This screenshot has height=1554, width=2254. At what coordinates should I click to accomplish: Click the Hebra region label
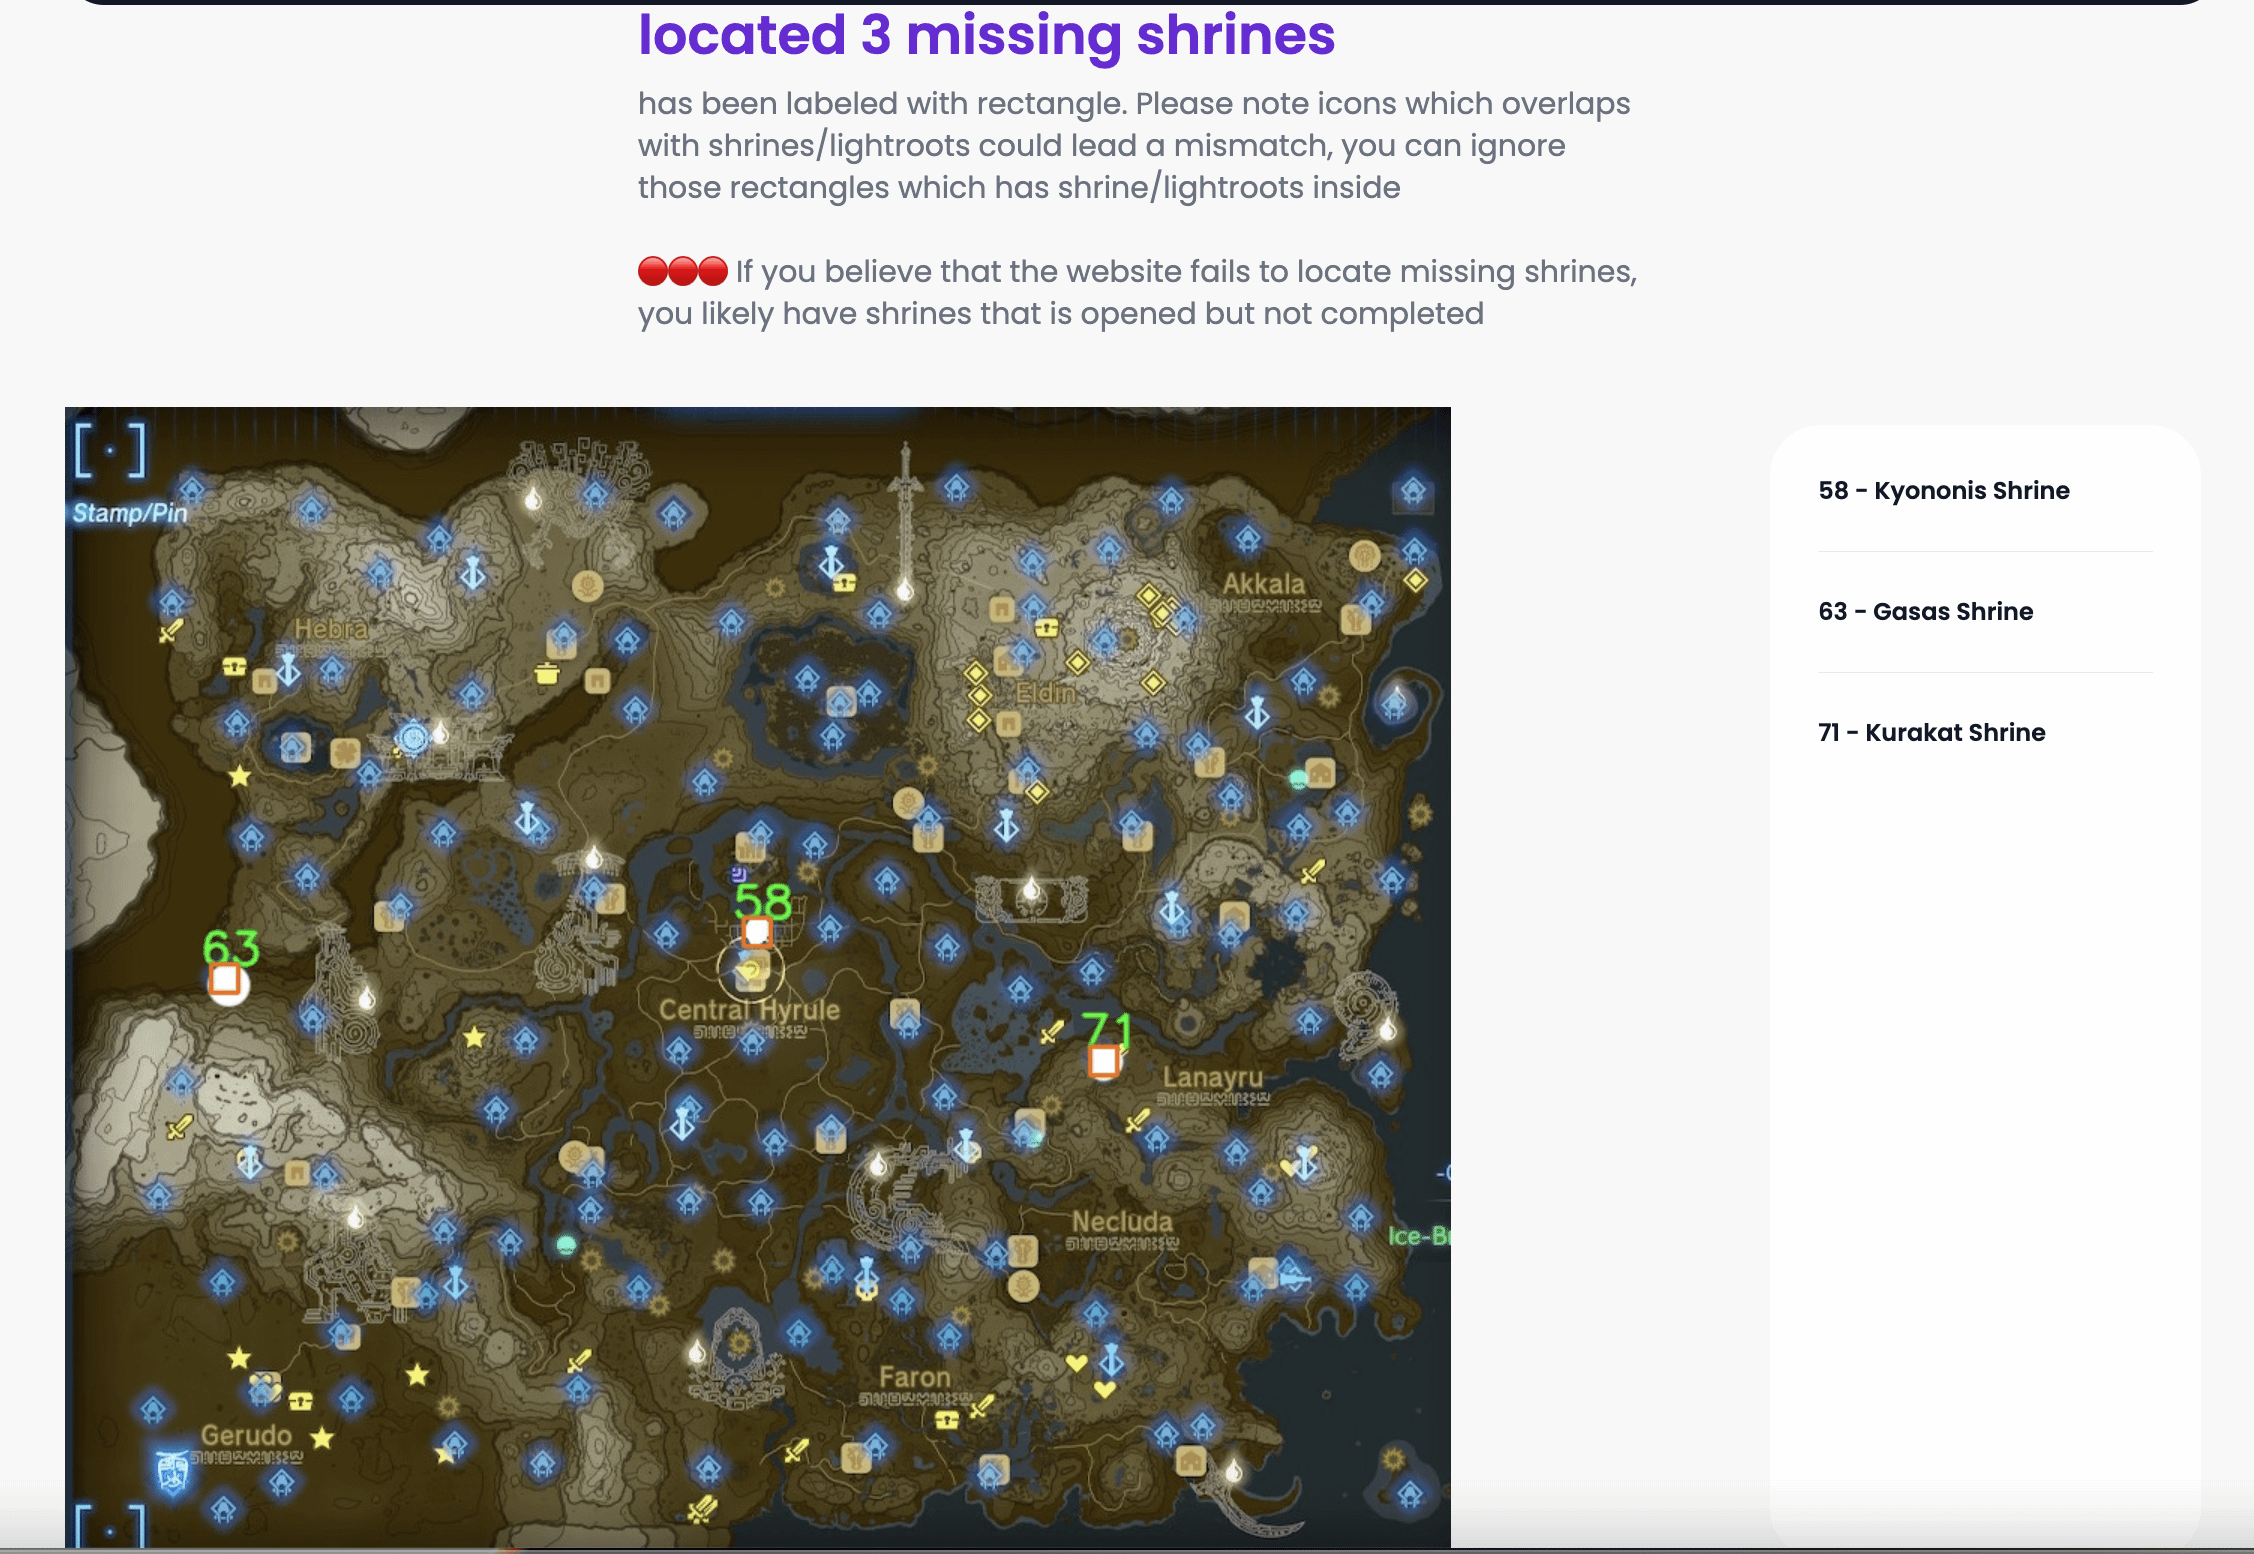point(331,629)
